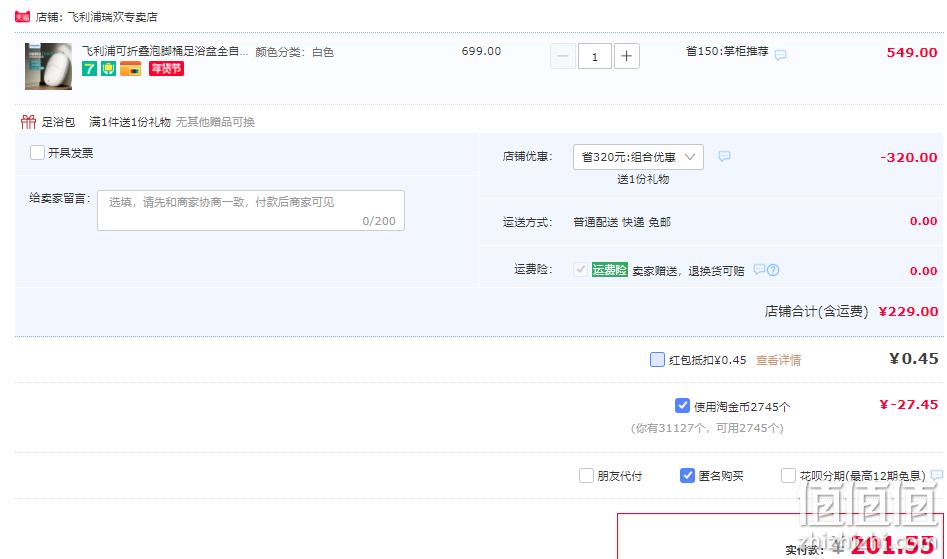947x559 pixels.
Task: Click the 省150:掌柜推荐 promotion text
Action: pos(727,51)
